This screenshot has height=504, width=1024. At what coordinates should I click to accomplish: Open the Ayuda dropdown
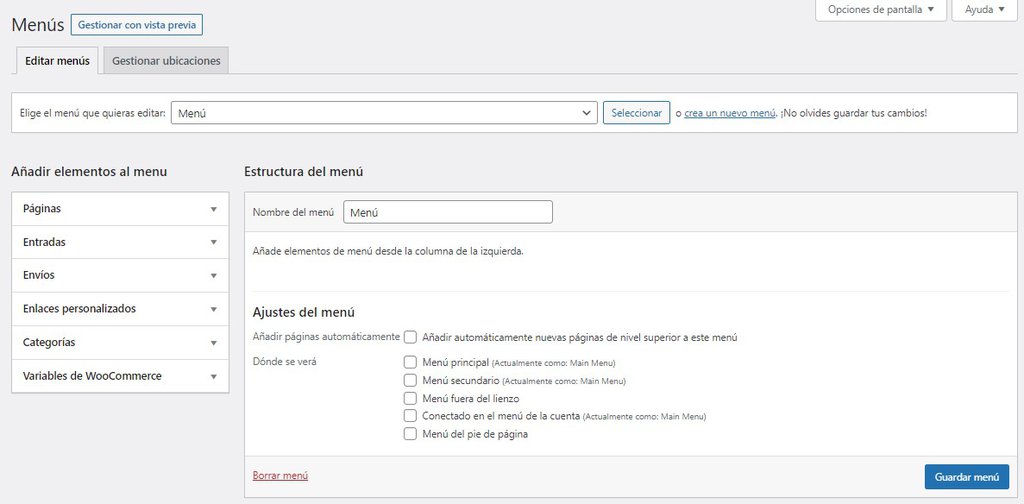coord(984,10)
